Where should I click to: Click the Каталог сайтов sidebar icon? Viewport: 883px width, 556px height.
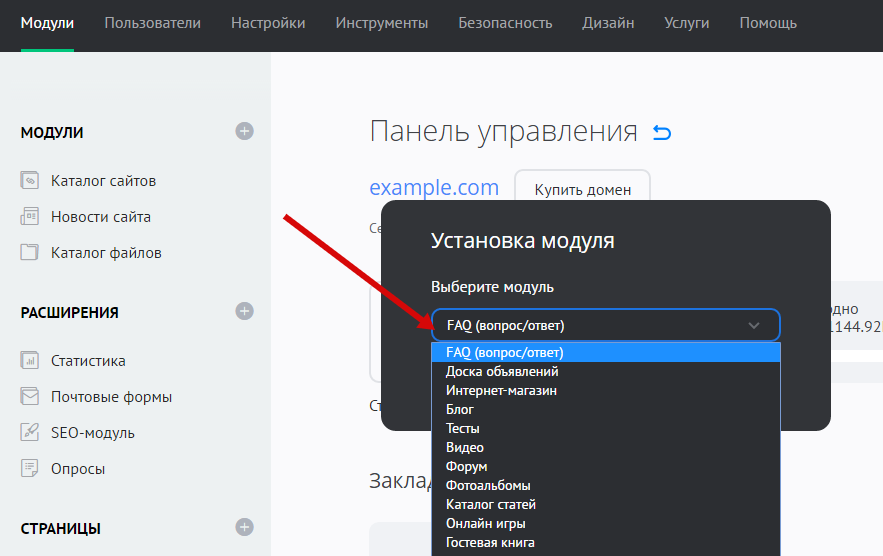coord(29,181)
